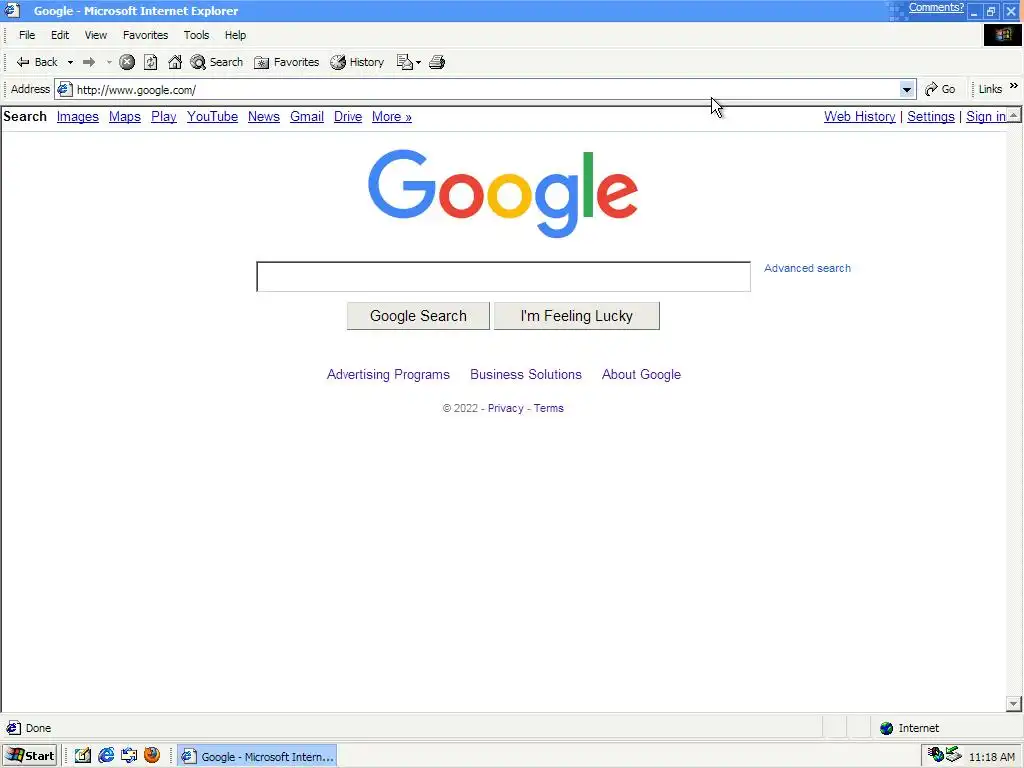Click the Google Search button
The image size is (1024, 768).
click(418, 316)
